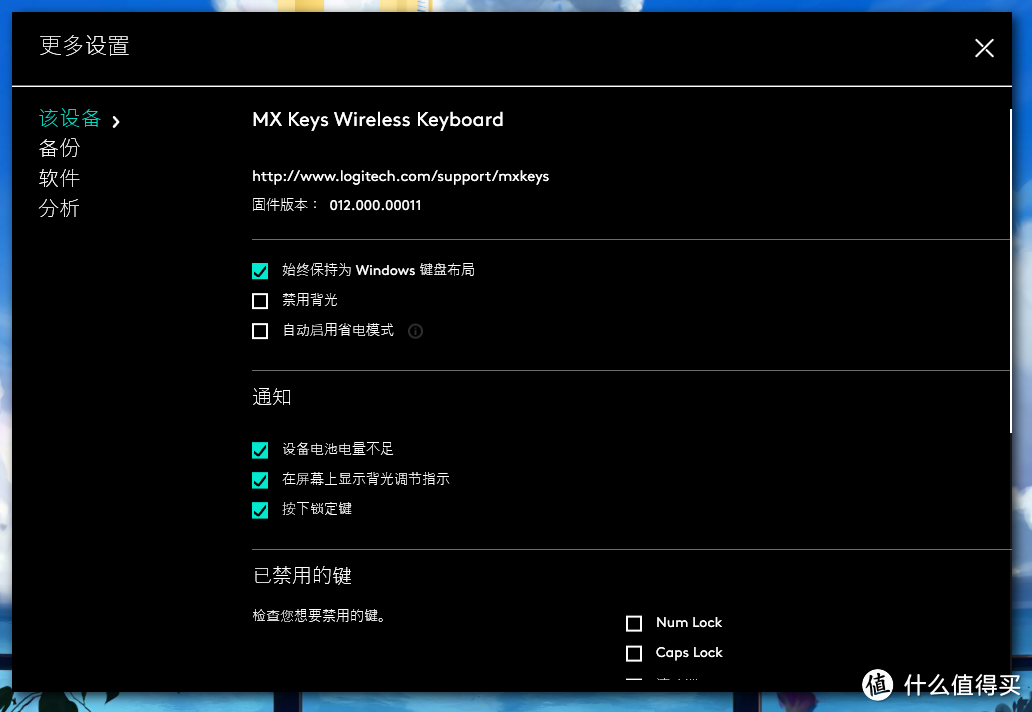Click the 已禁用的键 section heading
Screen dimensions: 1032x712
pyautogui.click(x=302, y=576)
